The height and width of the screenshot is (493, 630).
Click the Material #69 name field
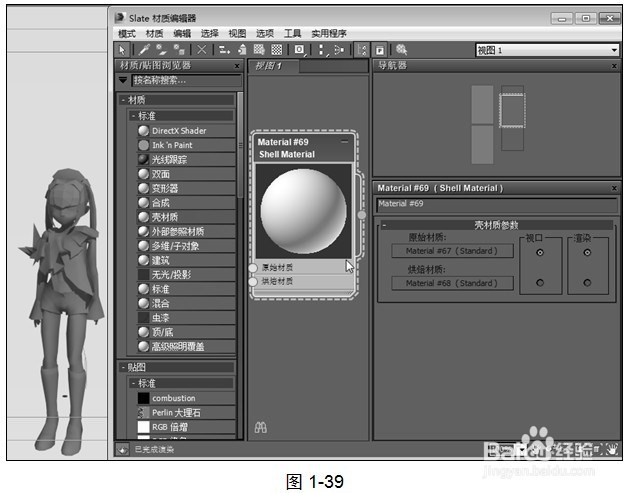(497, 204)
